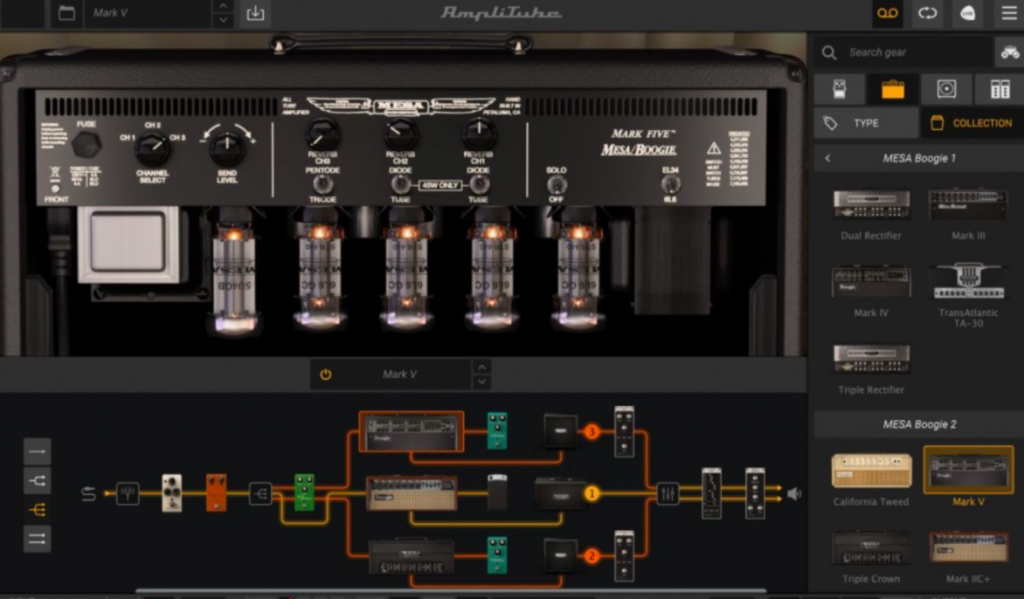Go back from MESA Boogie 1 collection
Image resolution: width=1024 pixels, height=599 pixels.
827,158
